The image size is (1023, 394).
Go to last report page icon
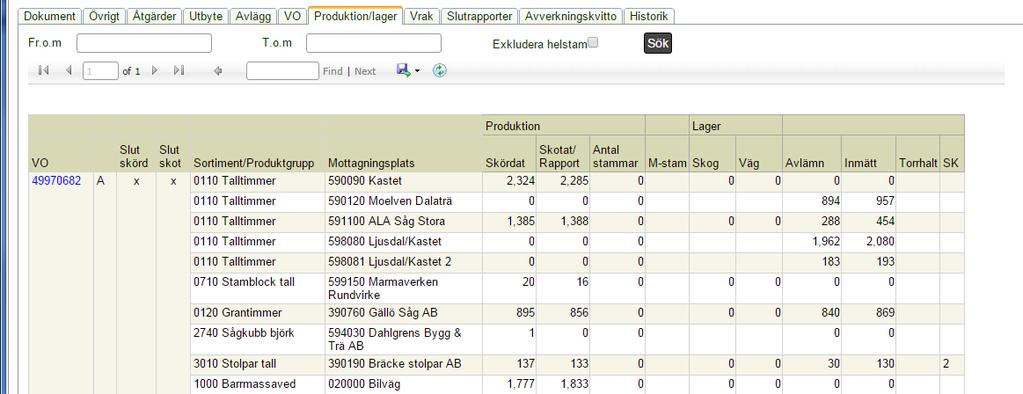coord(179,70)
